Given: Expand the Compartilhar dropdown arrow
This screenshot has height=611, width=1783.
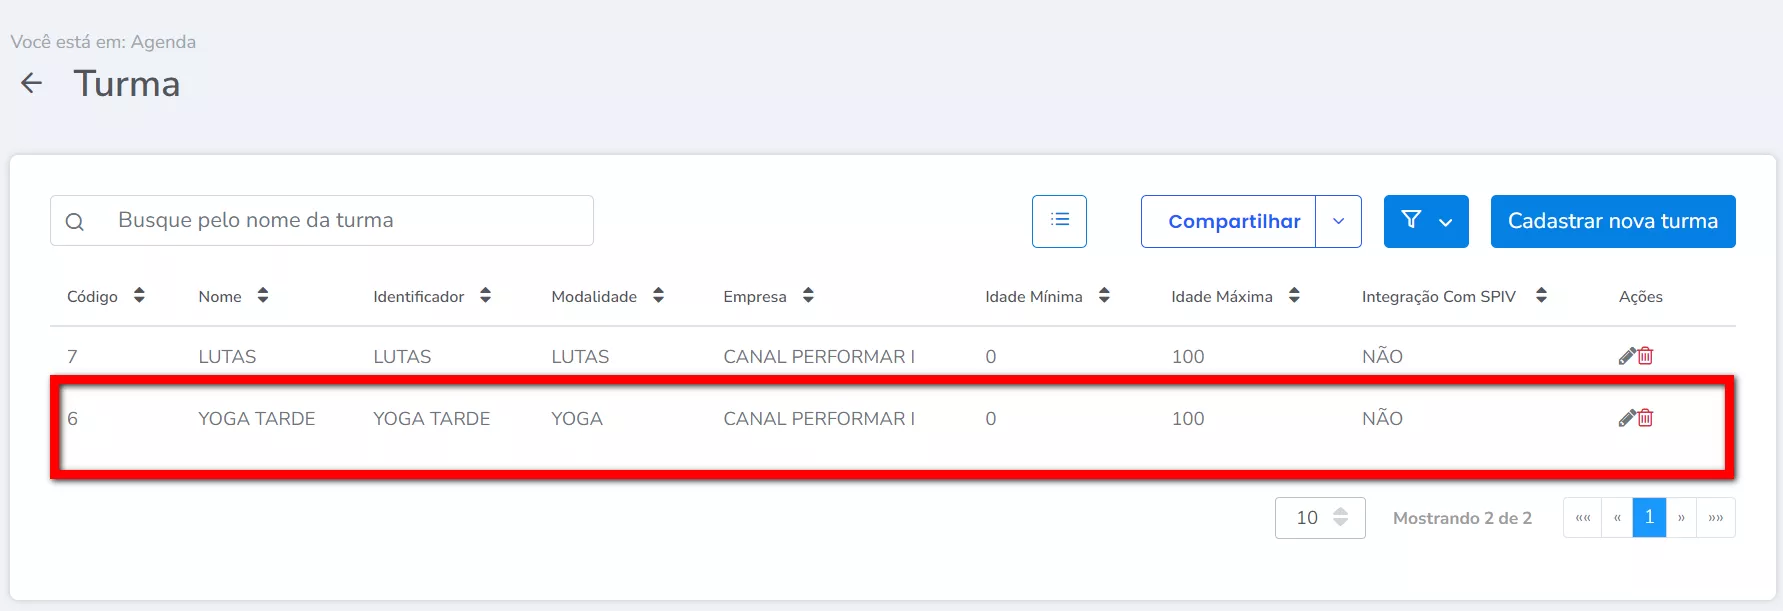Looking at the screenshot, I should [1338, 221].
